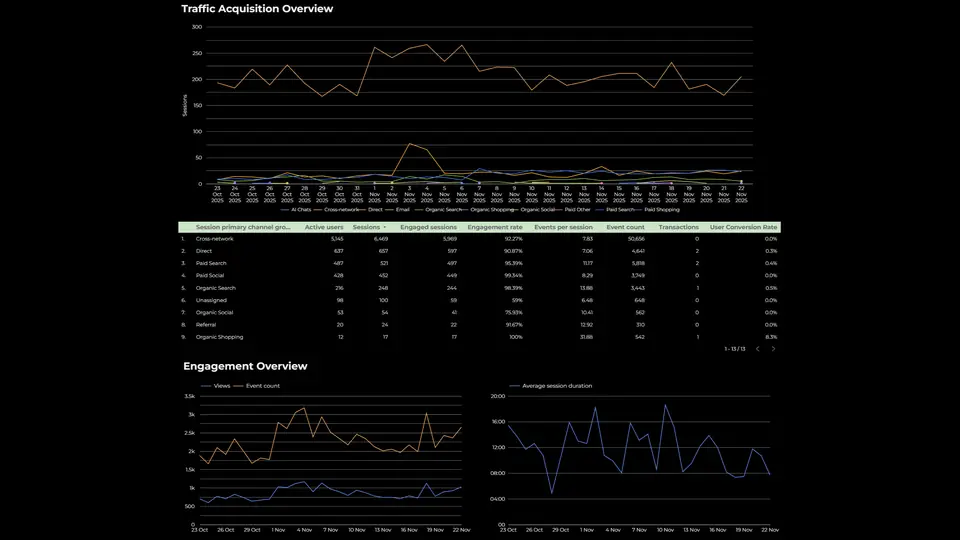
Task: Click the Traffic Acquisition Overview heading
Action: (257, 9)
